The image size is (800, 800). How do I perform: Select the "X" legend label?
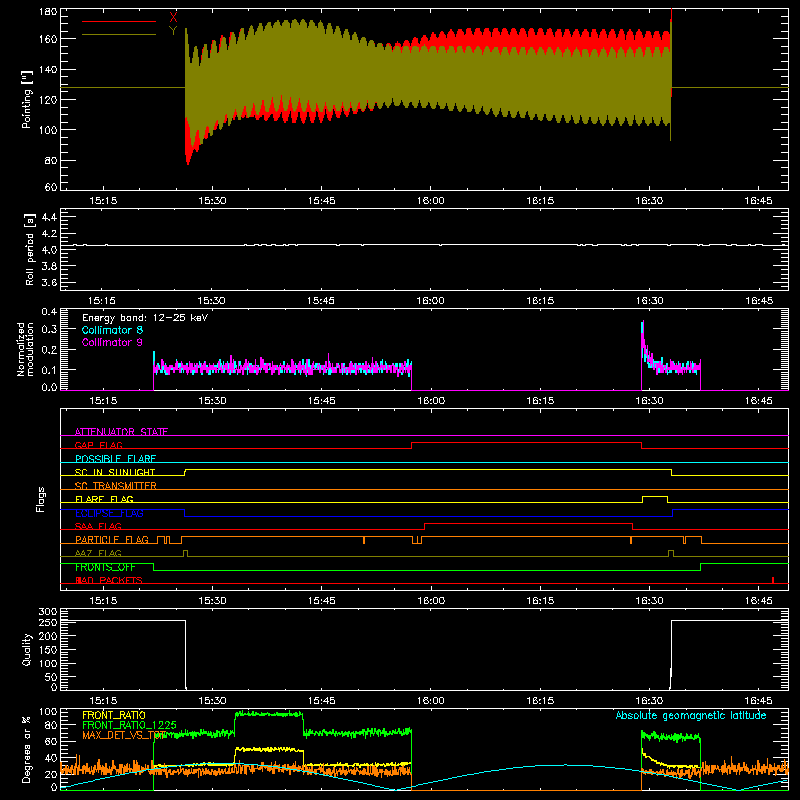point(173,18)
